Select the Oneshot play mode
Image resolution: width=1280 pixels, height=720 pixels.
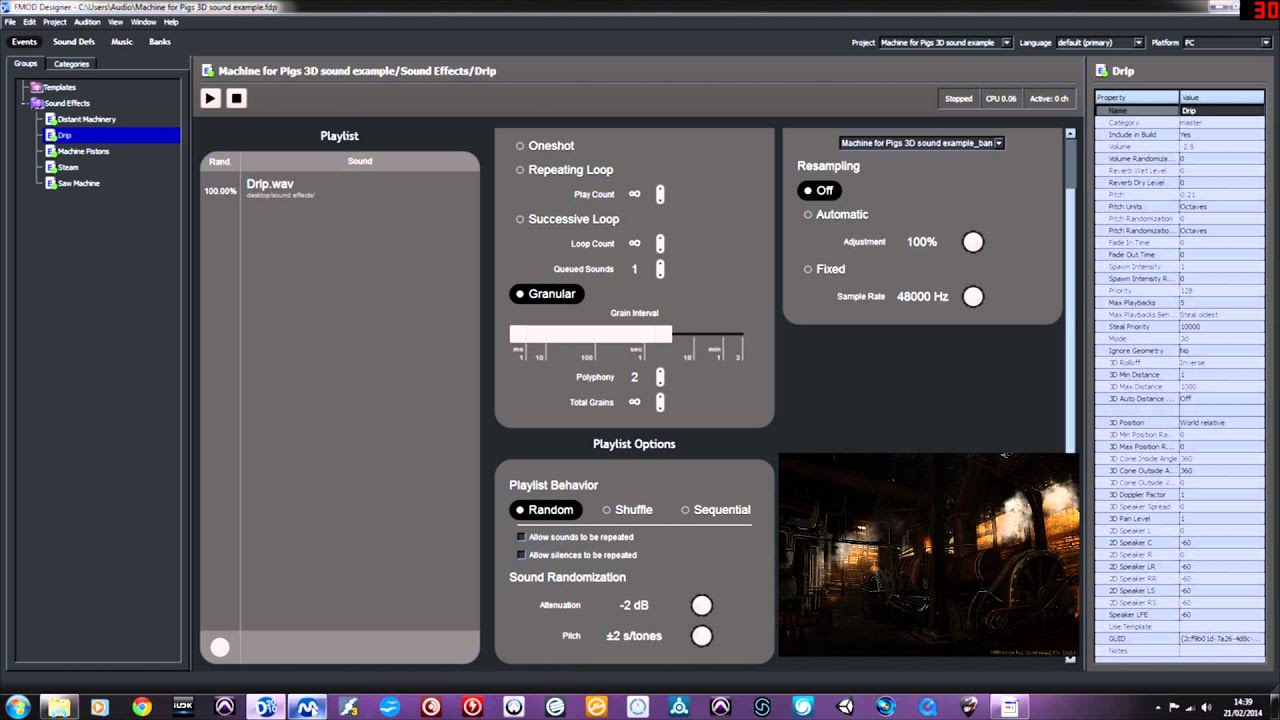[x=545, y=146]
